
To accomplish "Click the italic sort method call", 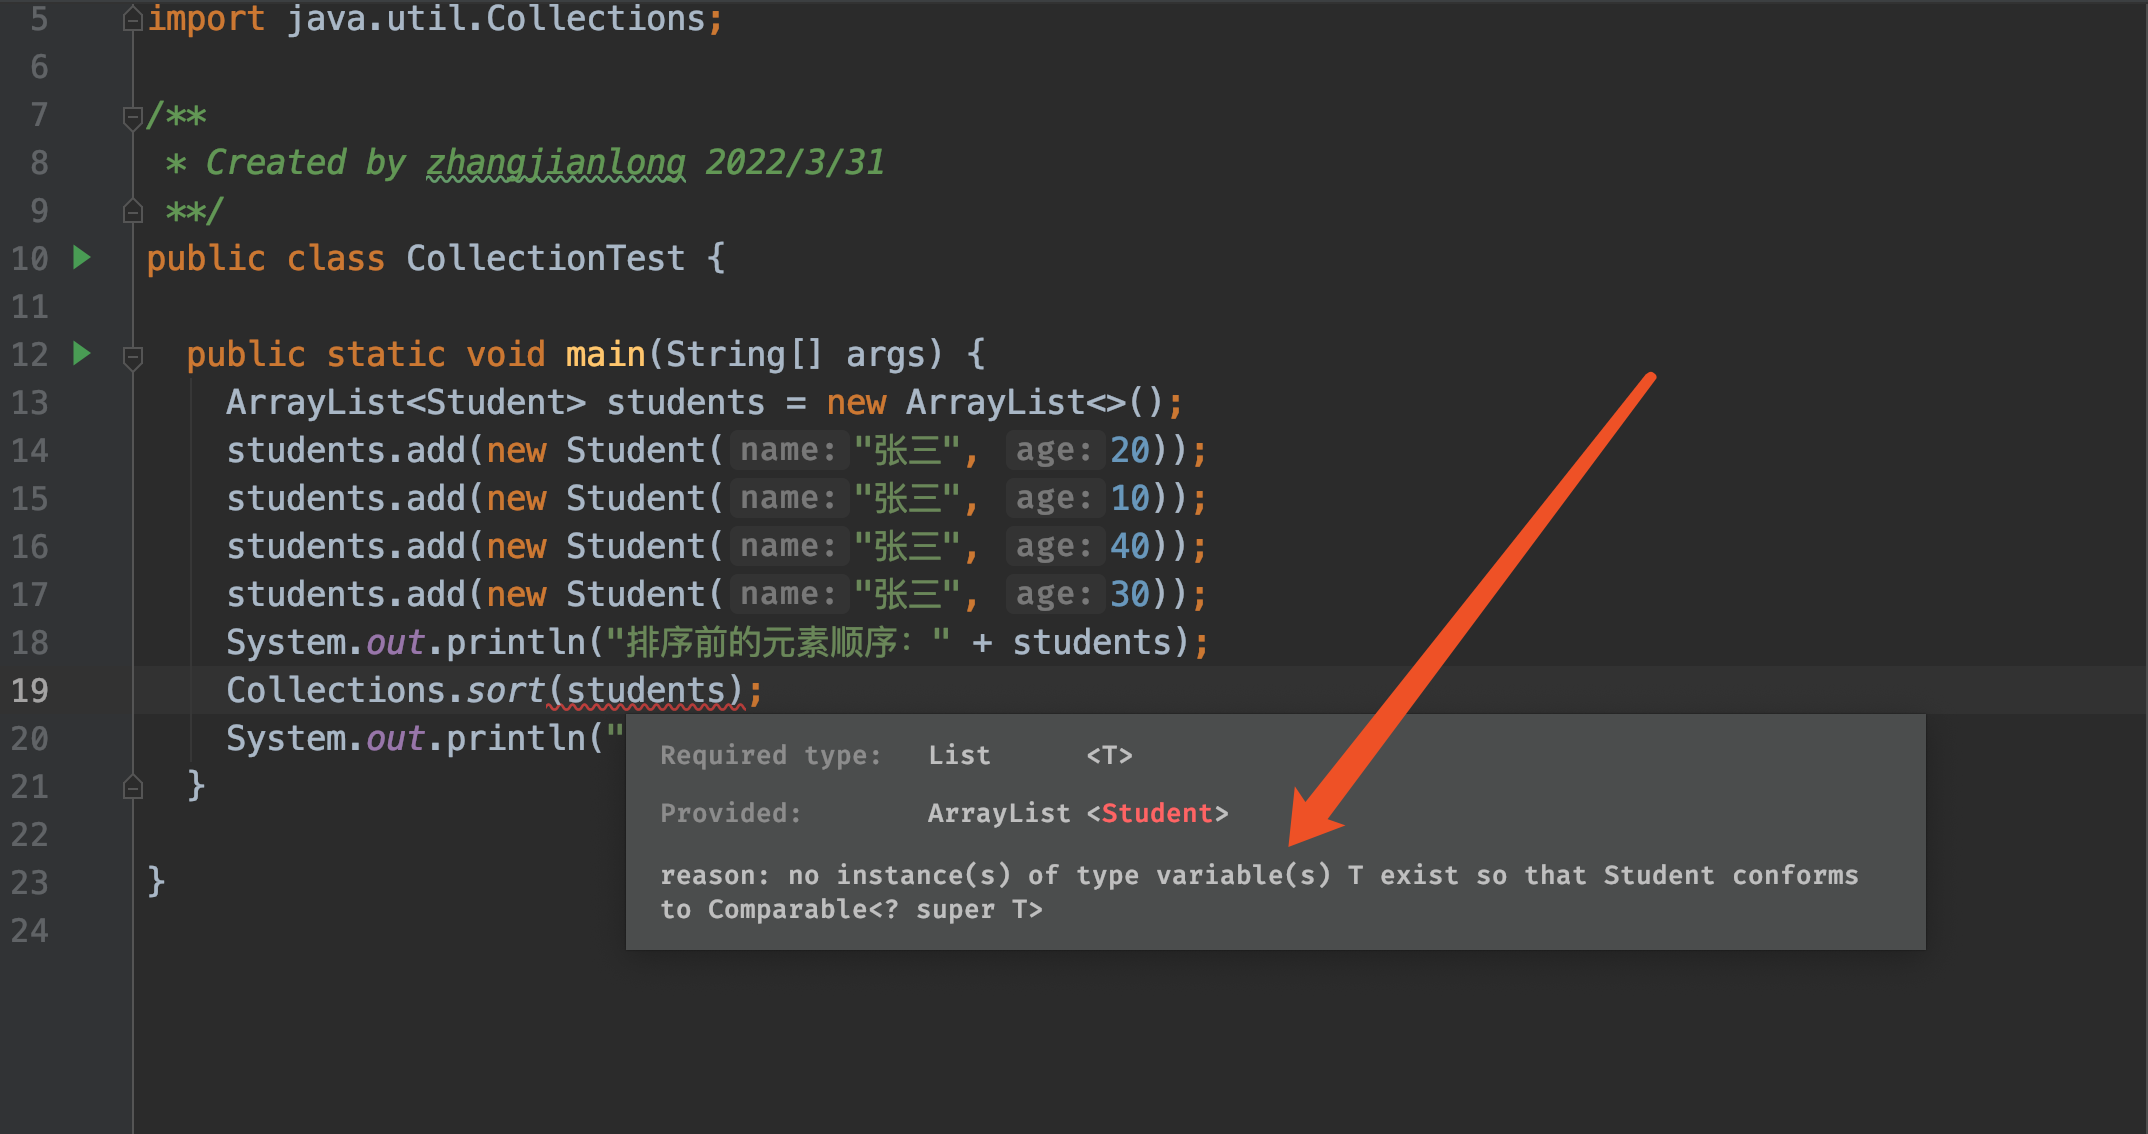I will point(505,690).
